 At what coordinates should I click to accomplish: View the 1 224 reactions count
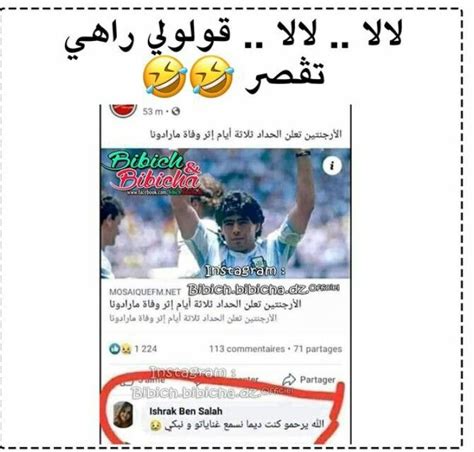pos(145,349)
